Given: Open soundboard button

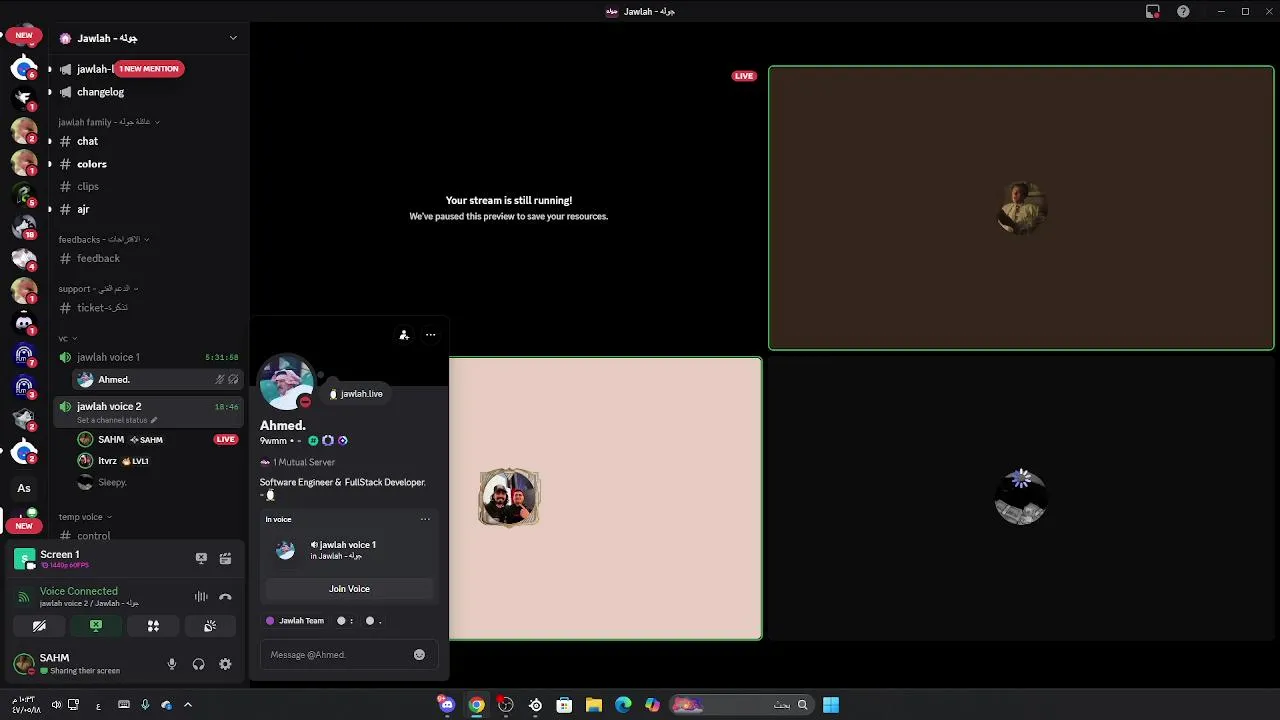Looking at the screenshot, I should pos(210,626).
